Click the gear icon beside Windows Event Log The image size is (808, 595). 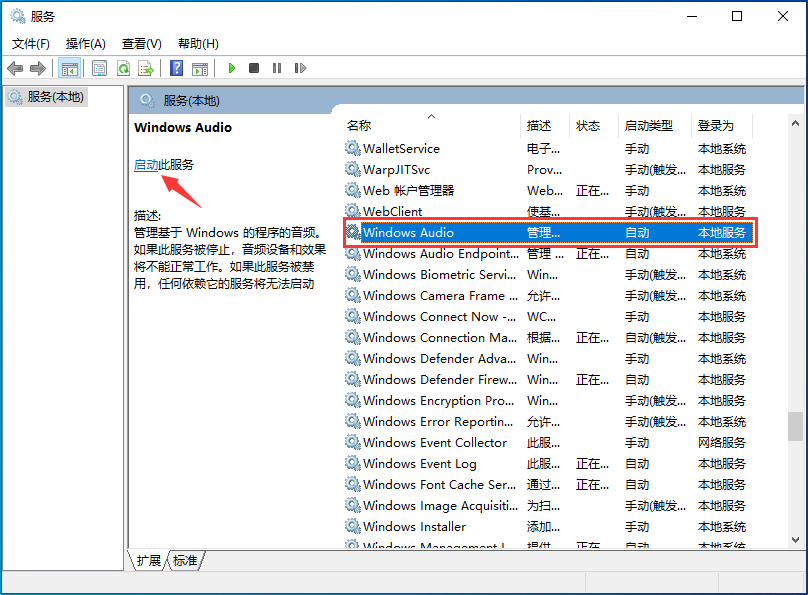(352, 464)
